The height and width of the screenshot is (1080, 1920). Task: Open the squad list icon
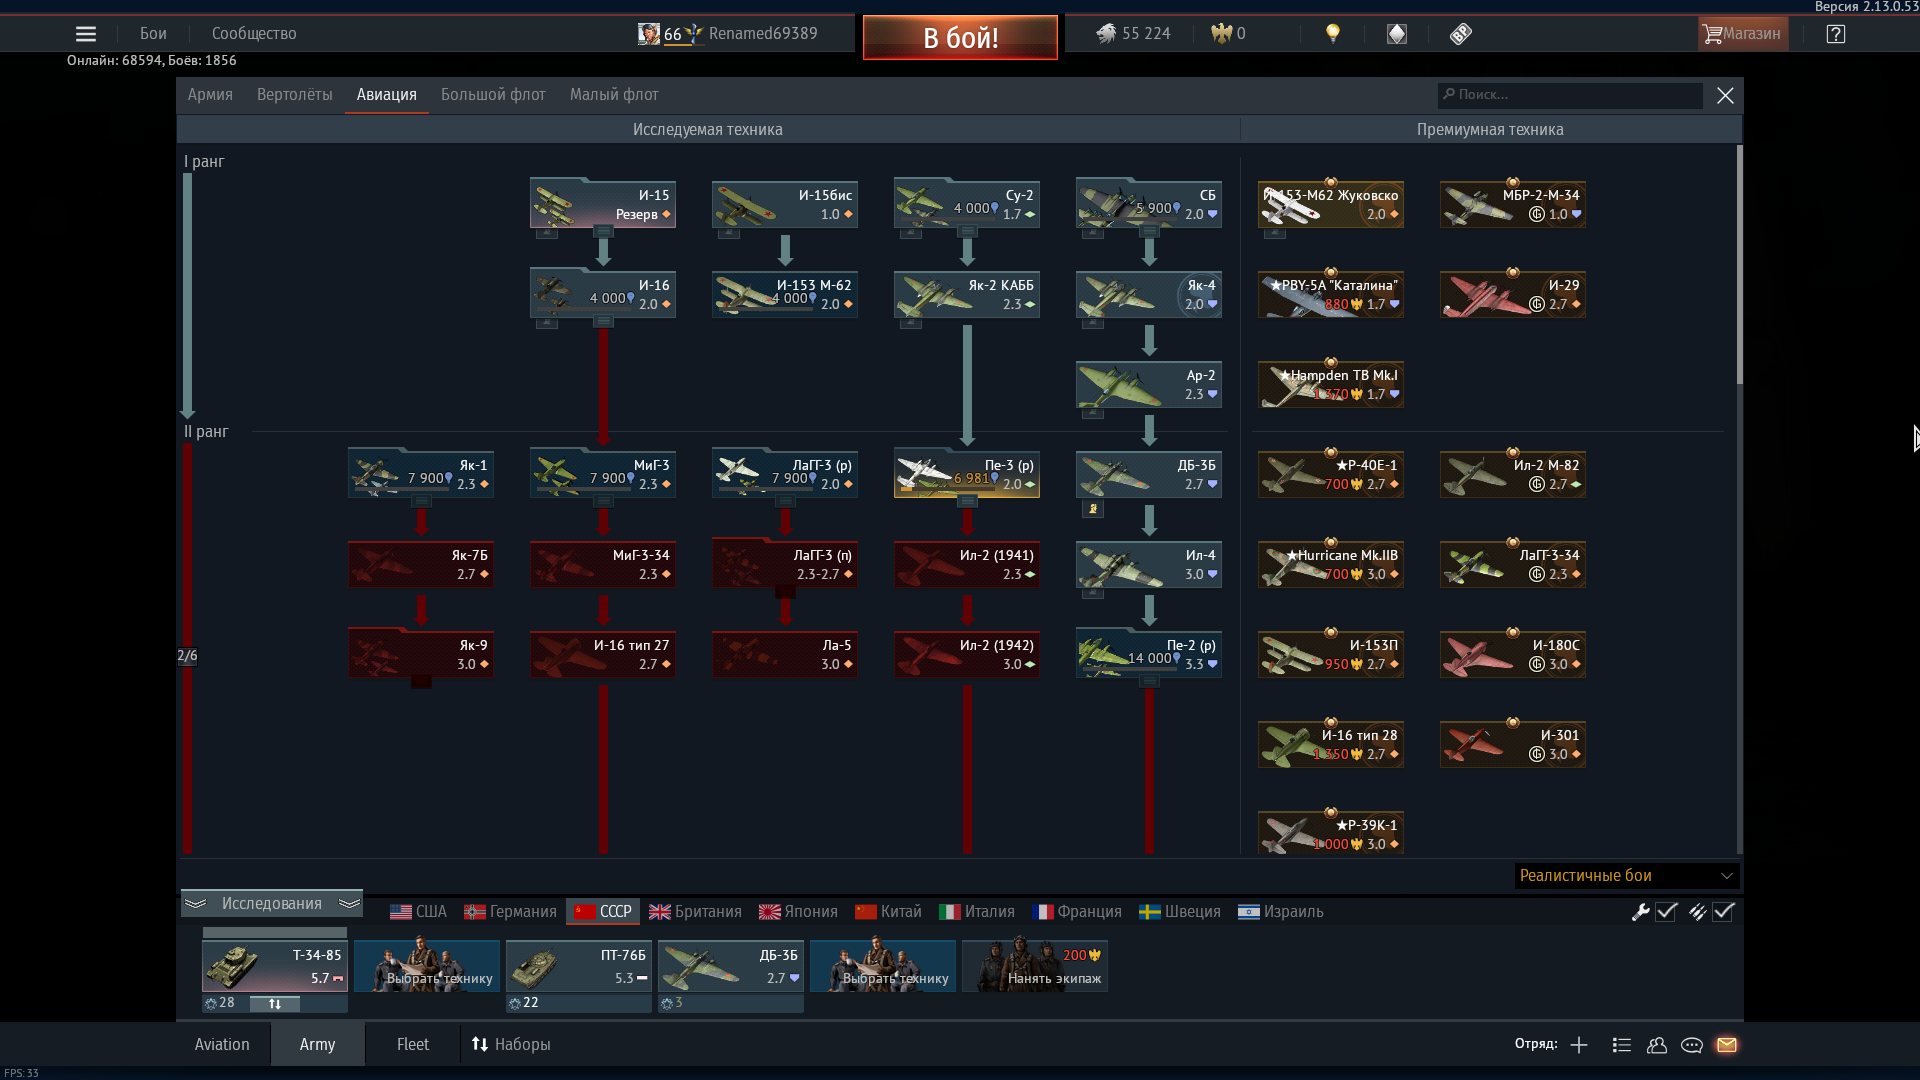(x=1622, y=1045)
